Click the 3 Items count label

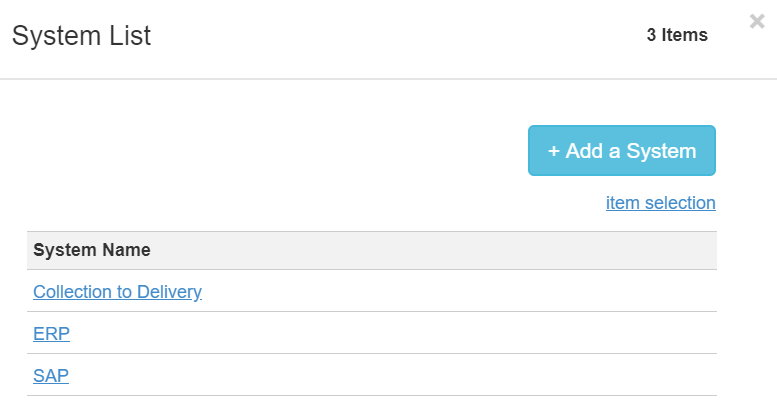(676, 35)
